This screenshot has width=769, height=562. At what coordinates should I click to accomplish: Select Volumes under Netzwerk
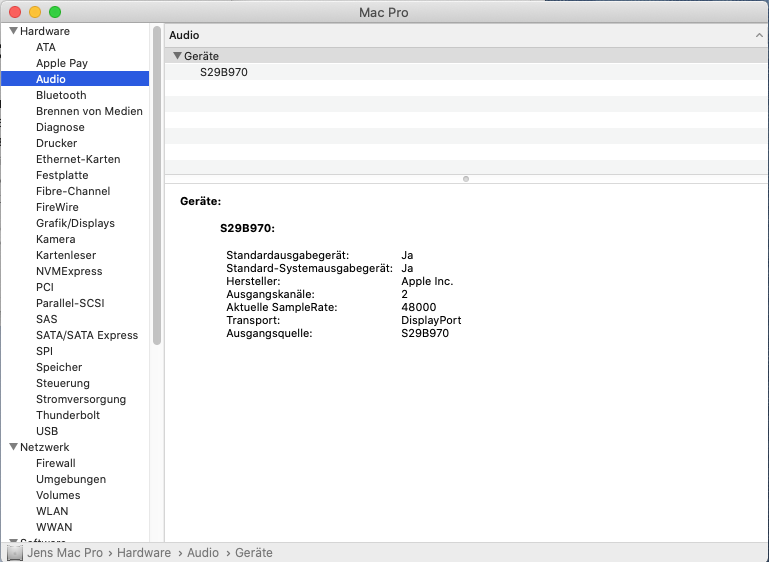(58, 495)
